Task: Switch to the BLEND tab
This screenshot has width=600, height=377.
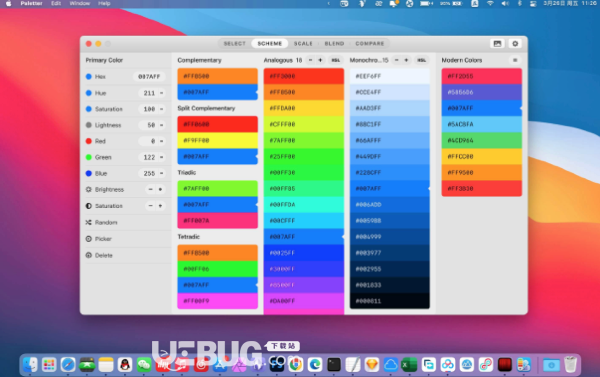Action: click(334, 44)
